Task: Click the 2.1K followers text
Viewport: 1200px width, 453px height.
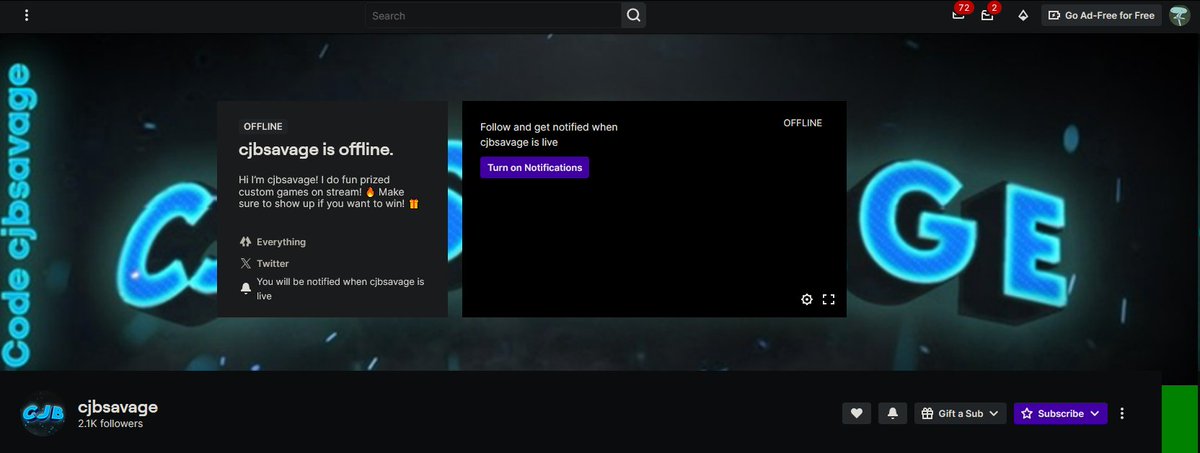Action: click(x=110, y=424)
